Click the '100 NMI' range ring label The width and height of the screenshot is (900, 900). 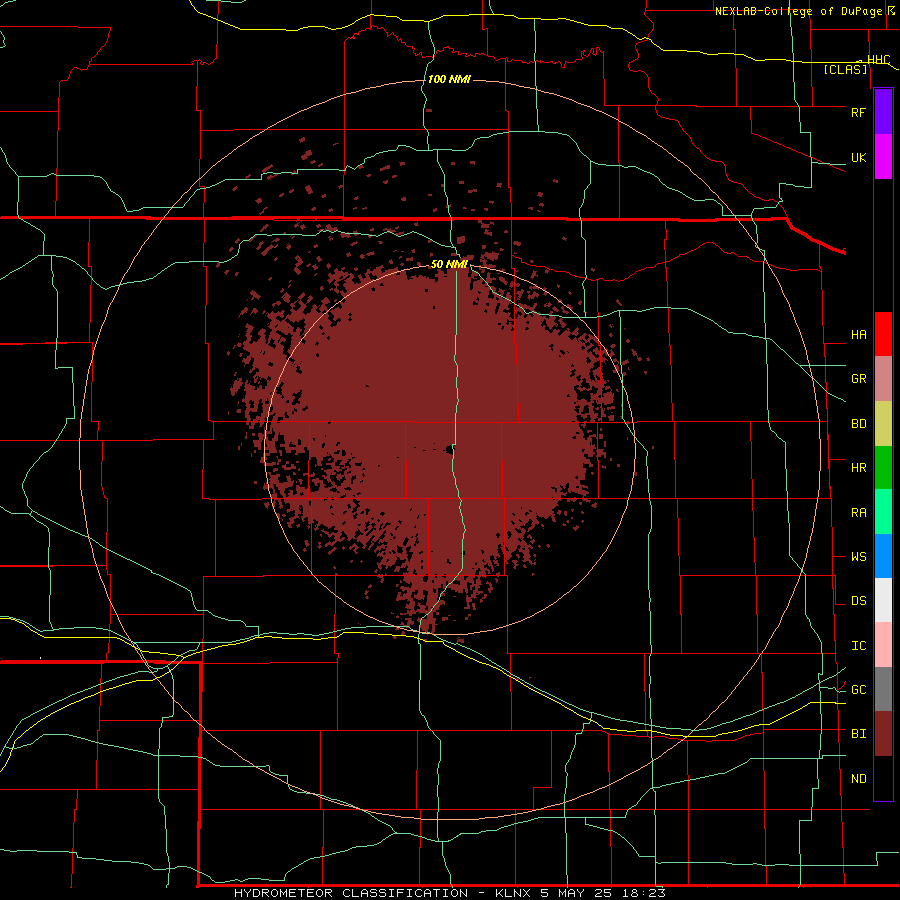[449, 79]
